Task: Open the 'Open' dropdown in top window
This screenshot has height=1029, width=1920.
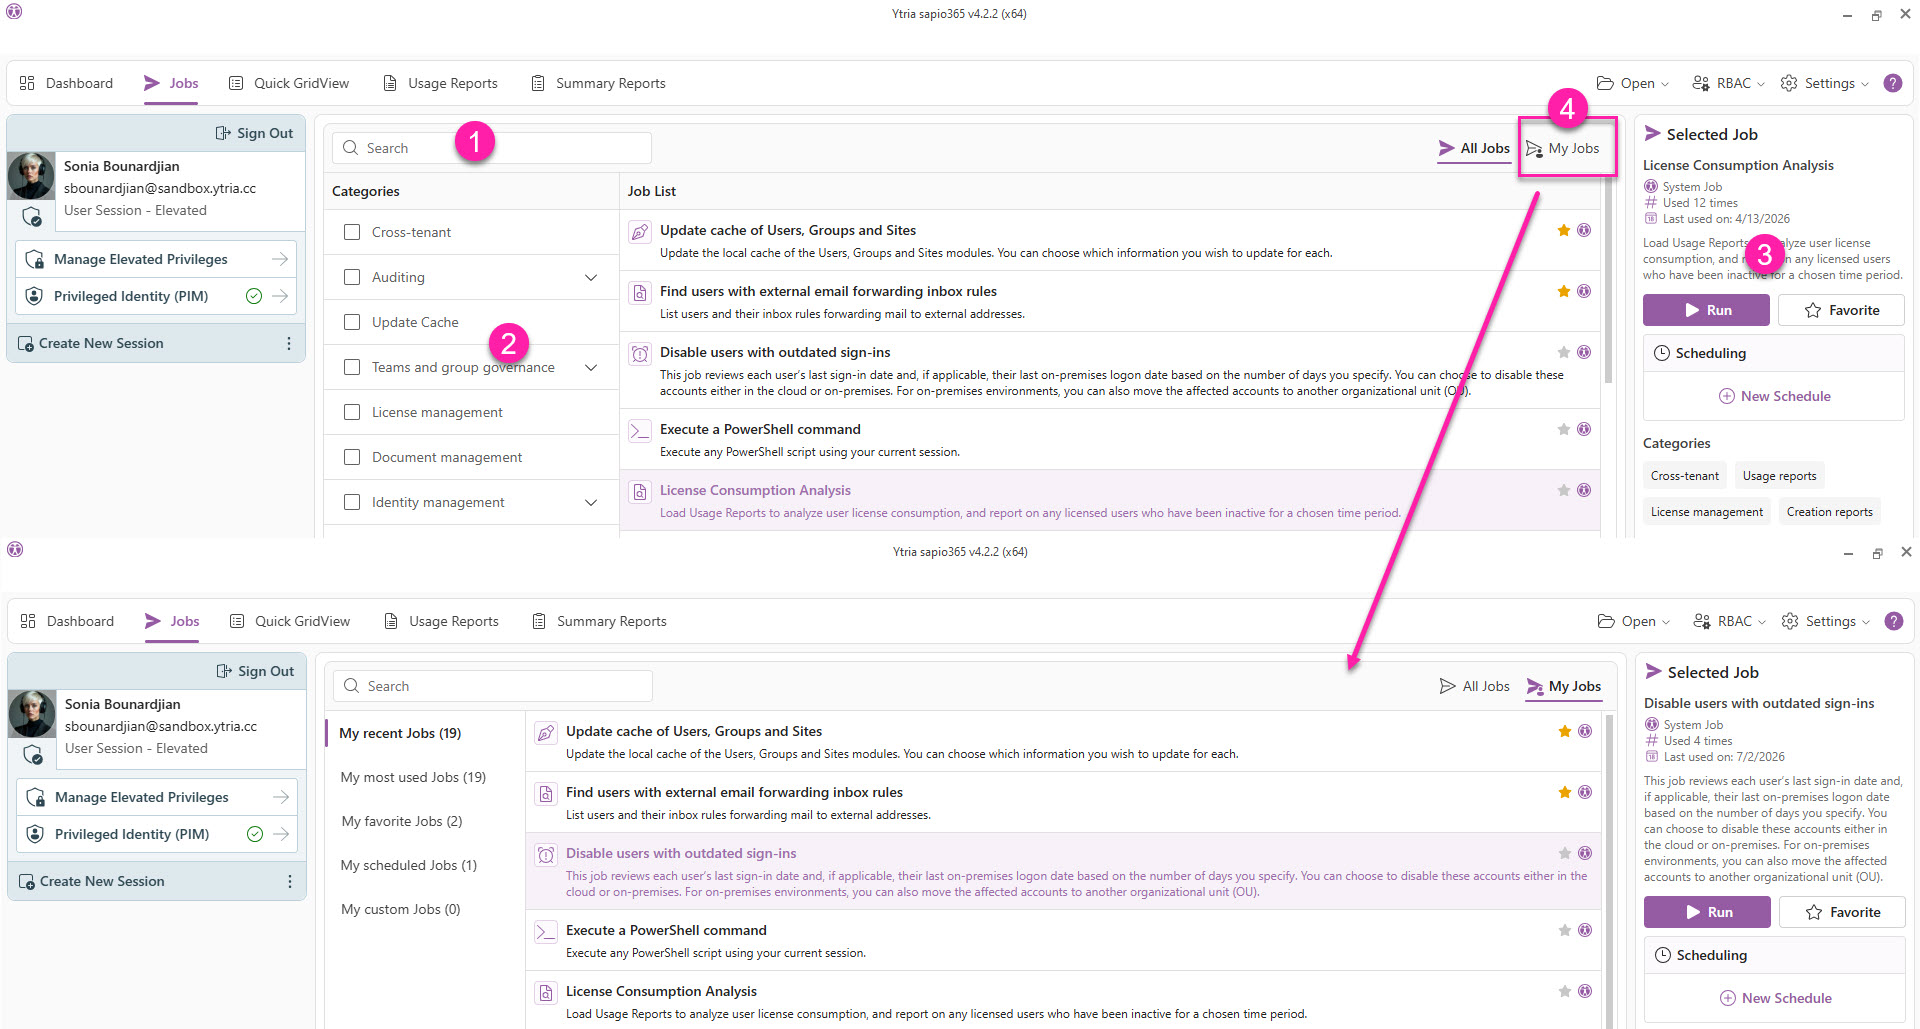Action: tap(1633, 83)
